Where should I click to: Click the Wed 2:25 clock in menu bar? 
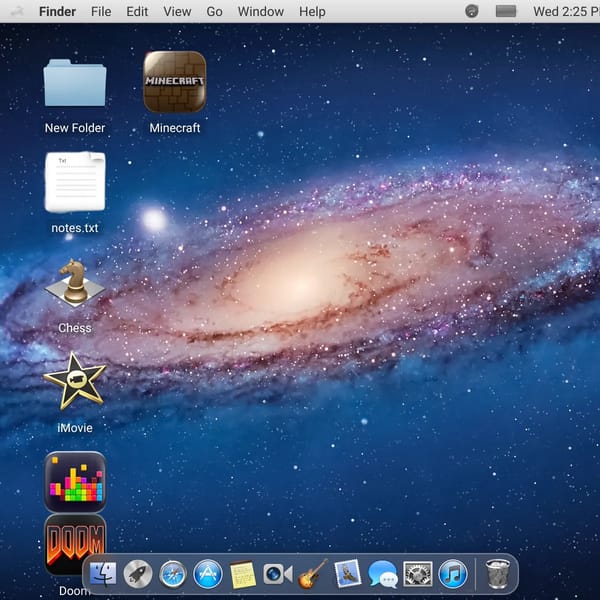(566, 11)
